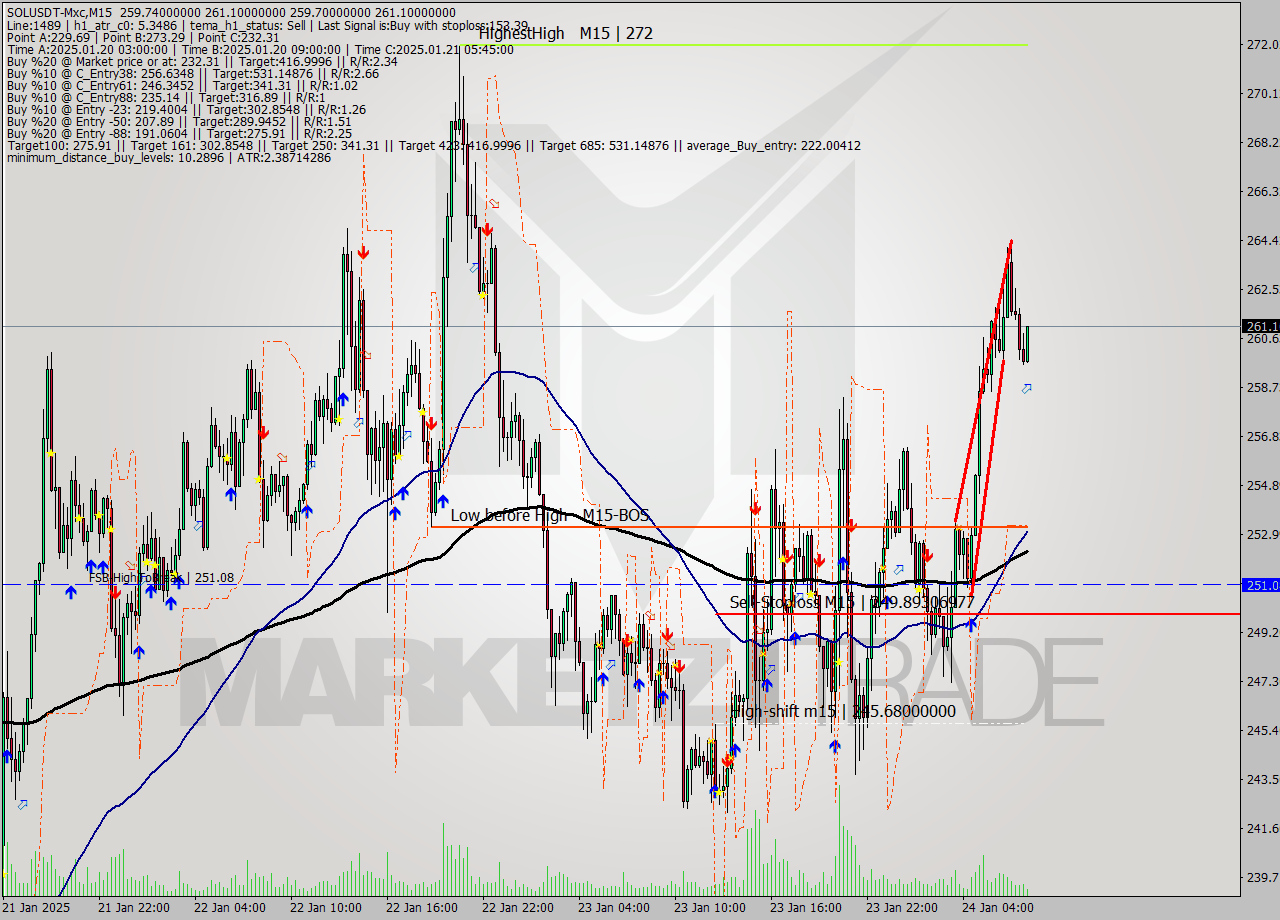The height and width of the screenshot is (920, 1280).
Task: Click the 'Low before High M15-BOS' label
Action: click(549, 515)
